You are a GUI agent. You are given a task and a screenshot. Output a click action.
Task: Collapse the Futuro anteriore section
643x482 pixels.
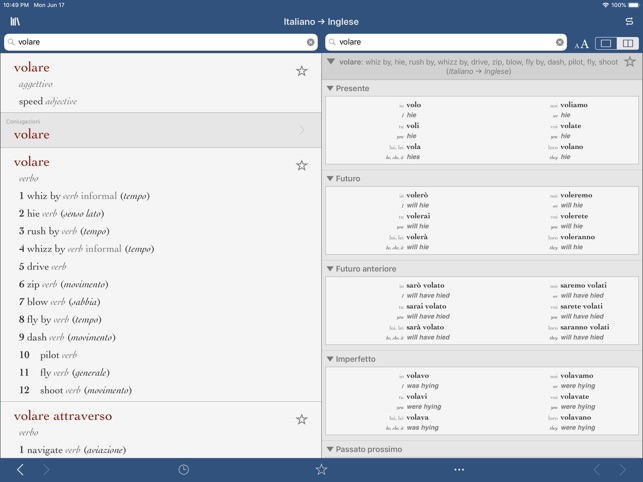[x=330, y=269]
